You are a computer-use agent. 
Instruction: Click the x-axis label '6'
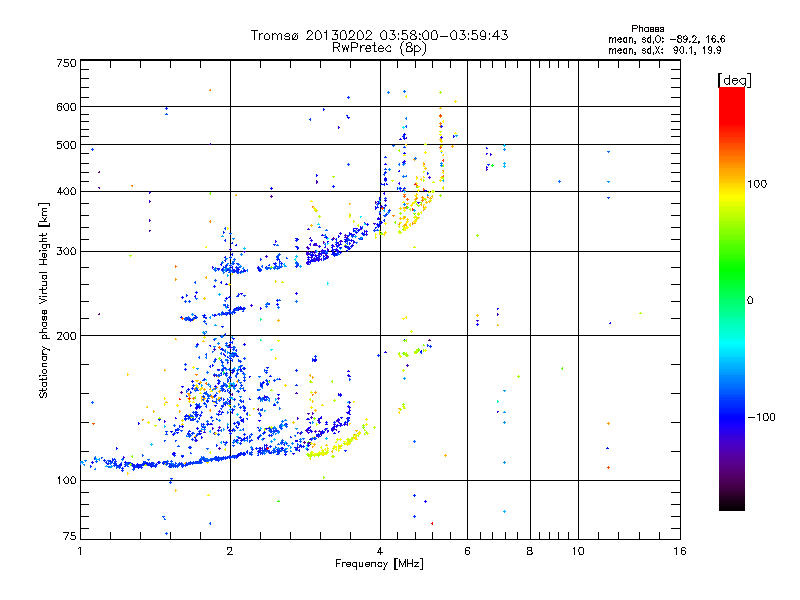point(467,551)
